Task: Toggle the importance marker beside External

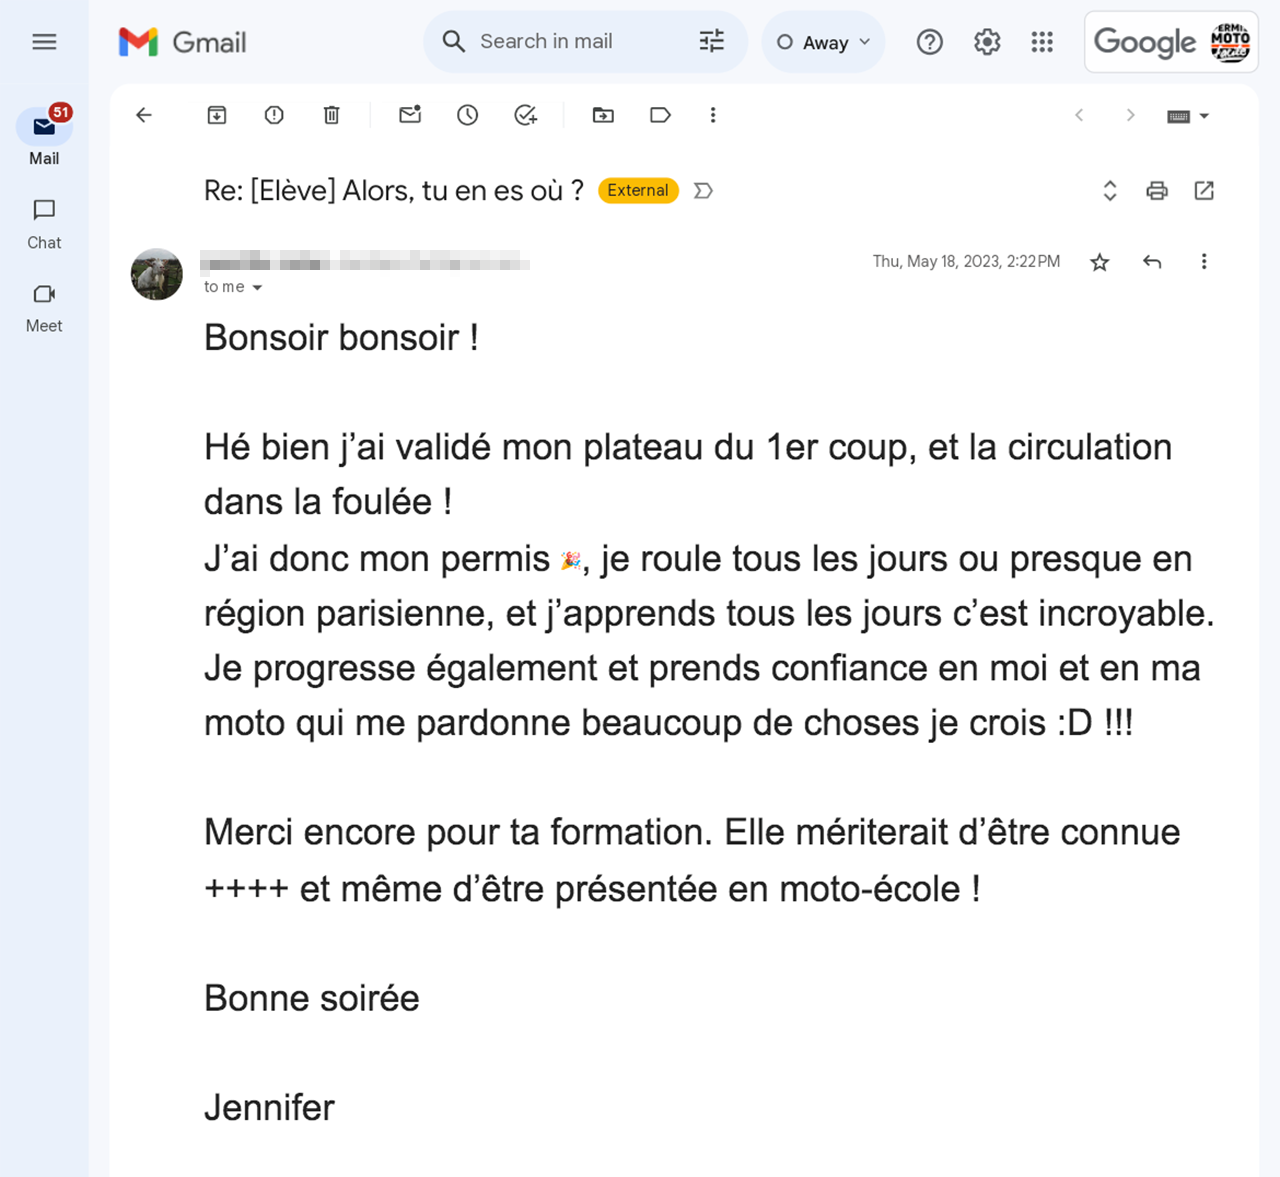Action: click(704, 190)
